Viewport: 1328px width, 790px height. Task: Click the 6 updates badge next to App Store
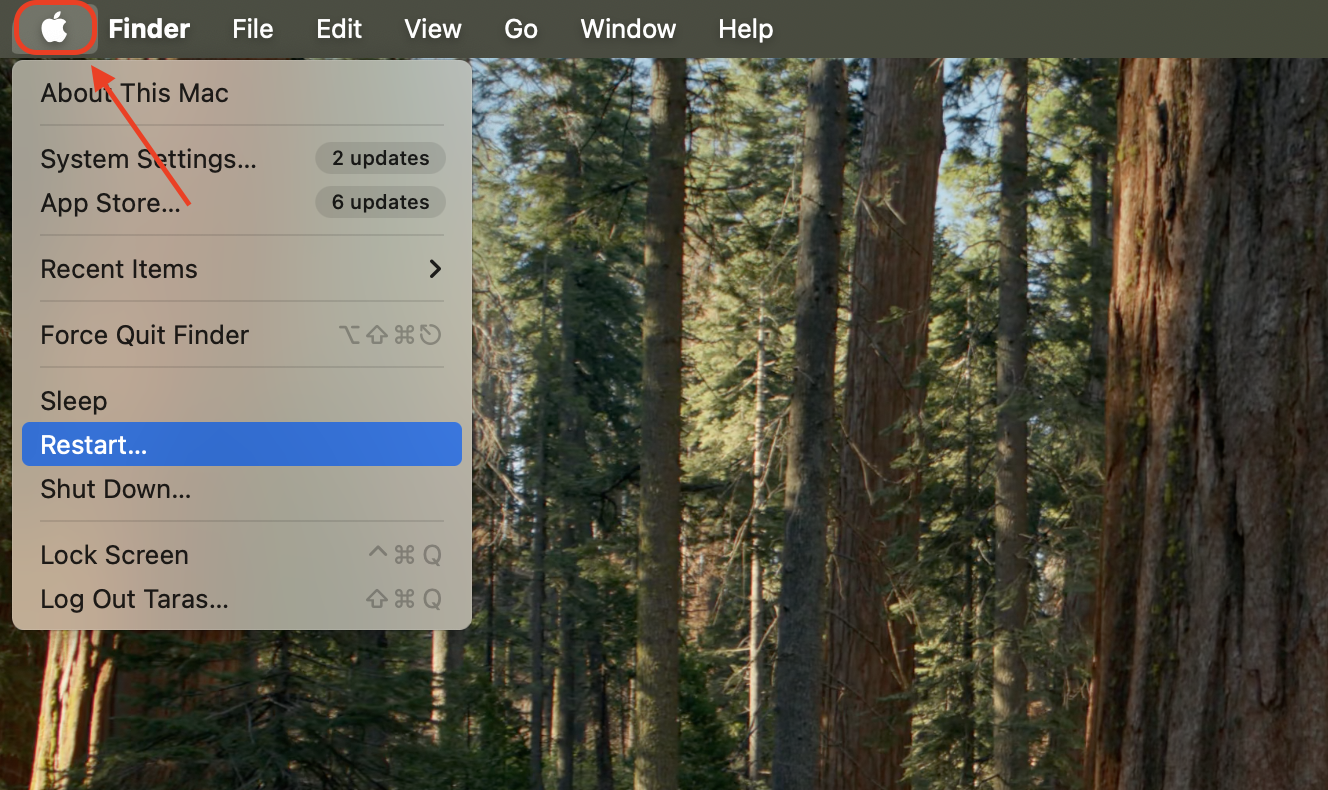380,202
